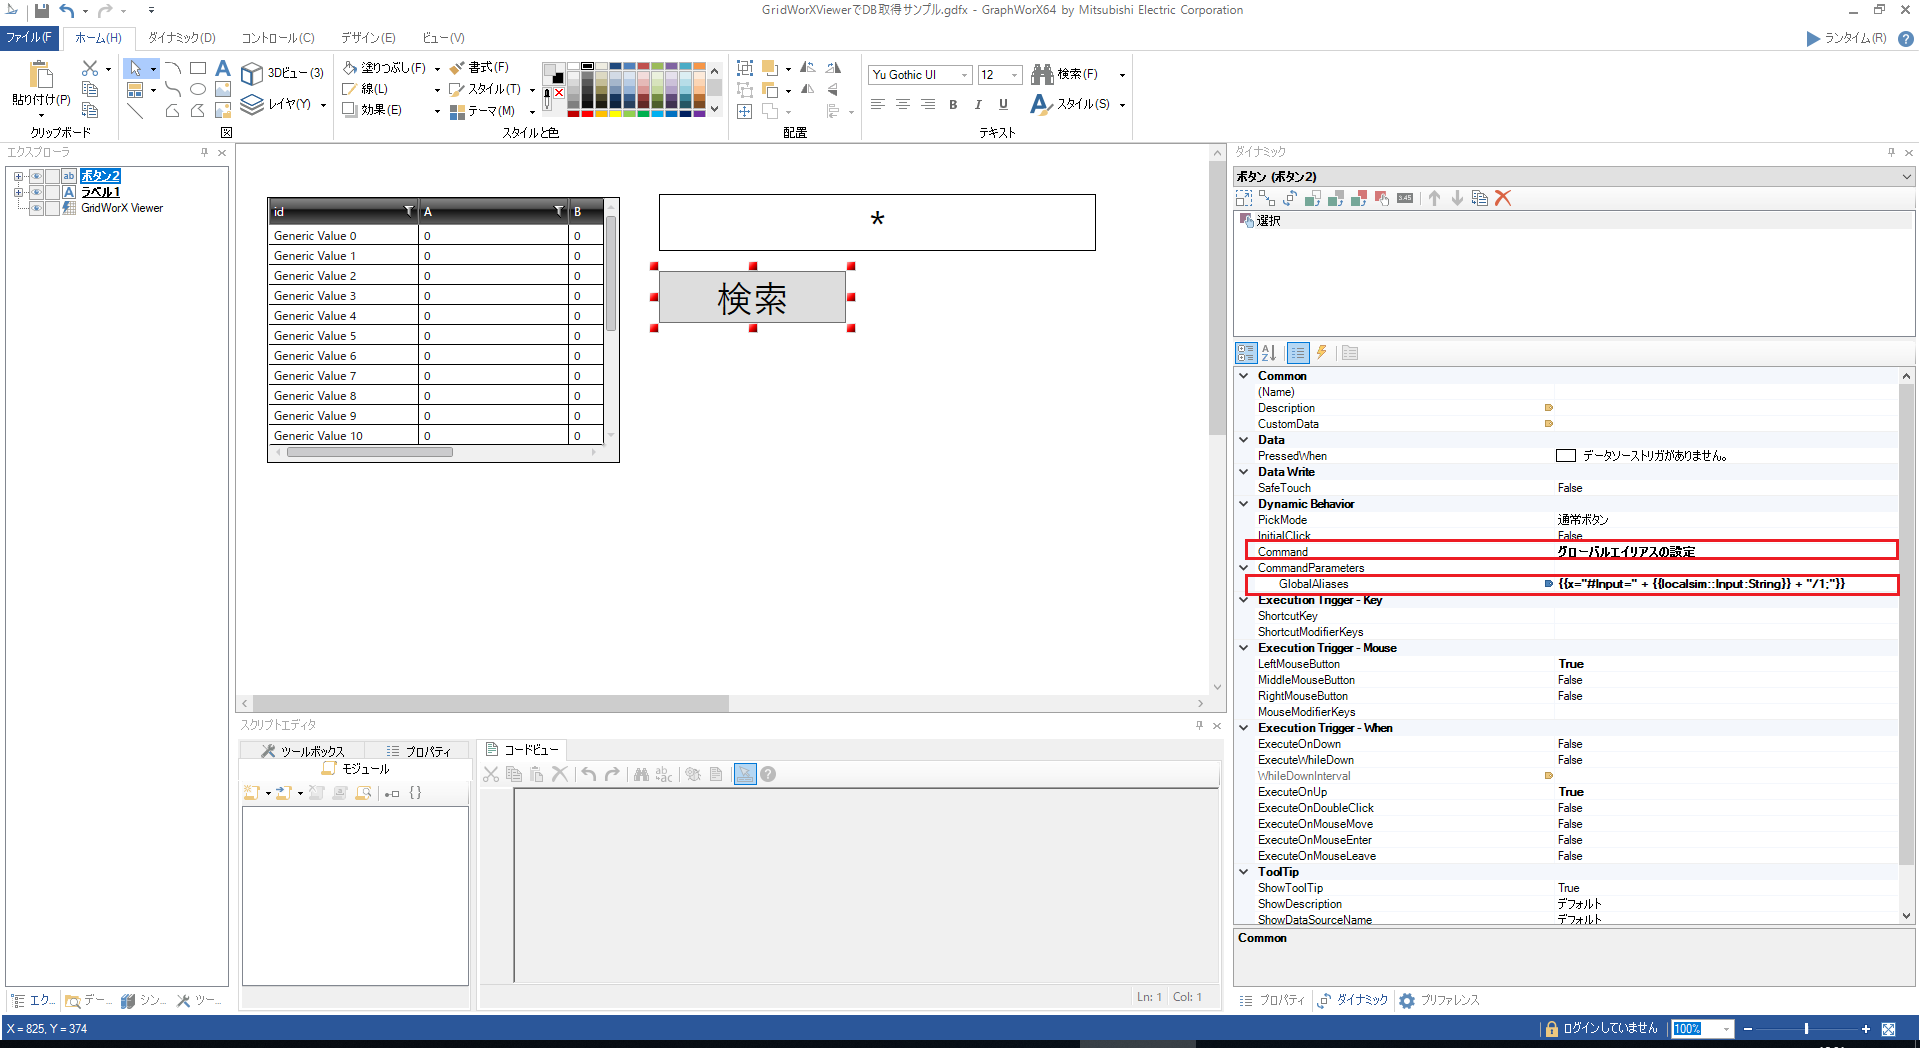The image size is (1920, 1048).
Task: Expand the ラベル1 tree node
Action: [18, 192]
